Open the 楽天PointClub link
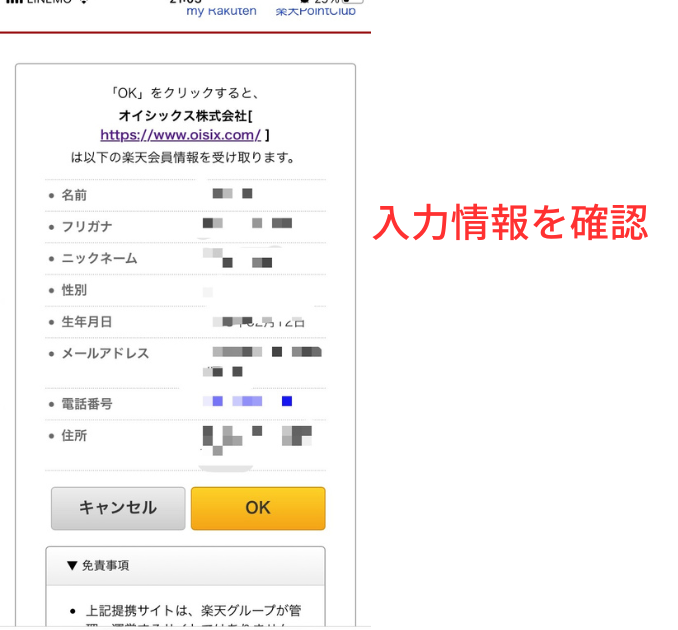 316,11
